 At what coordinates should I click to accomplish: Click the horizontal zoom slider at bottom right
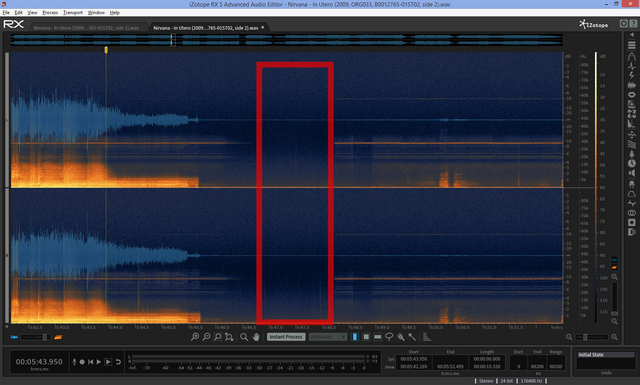(x=591, y=337)
